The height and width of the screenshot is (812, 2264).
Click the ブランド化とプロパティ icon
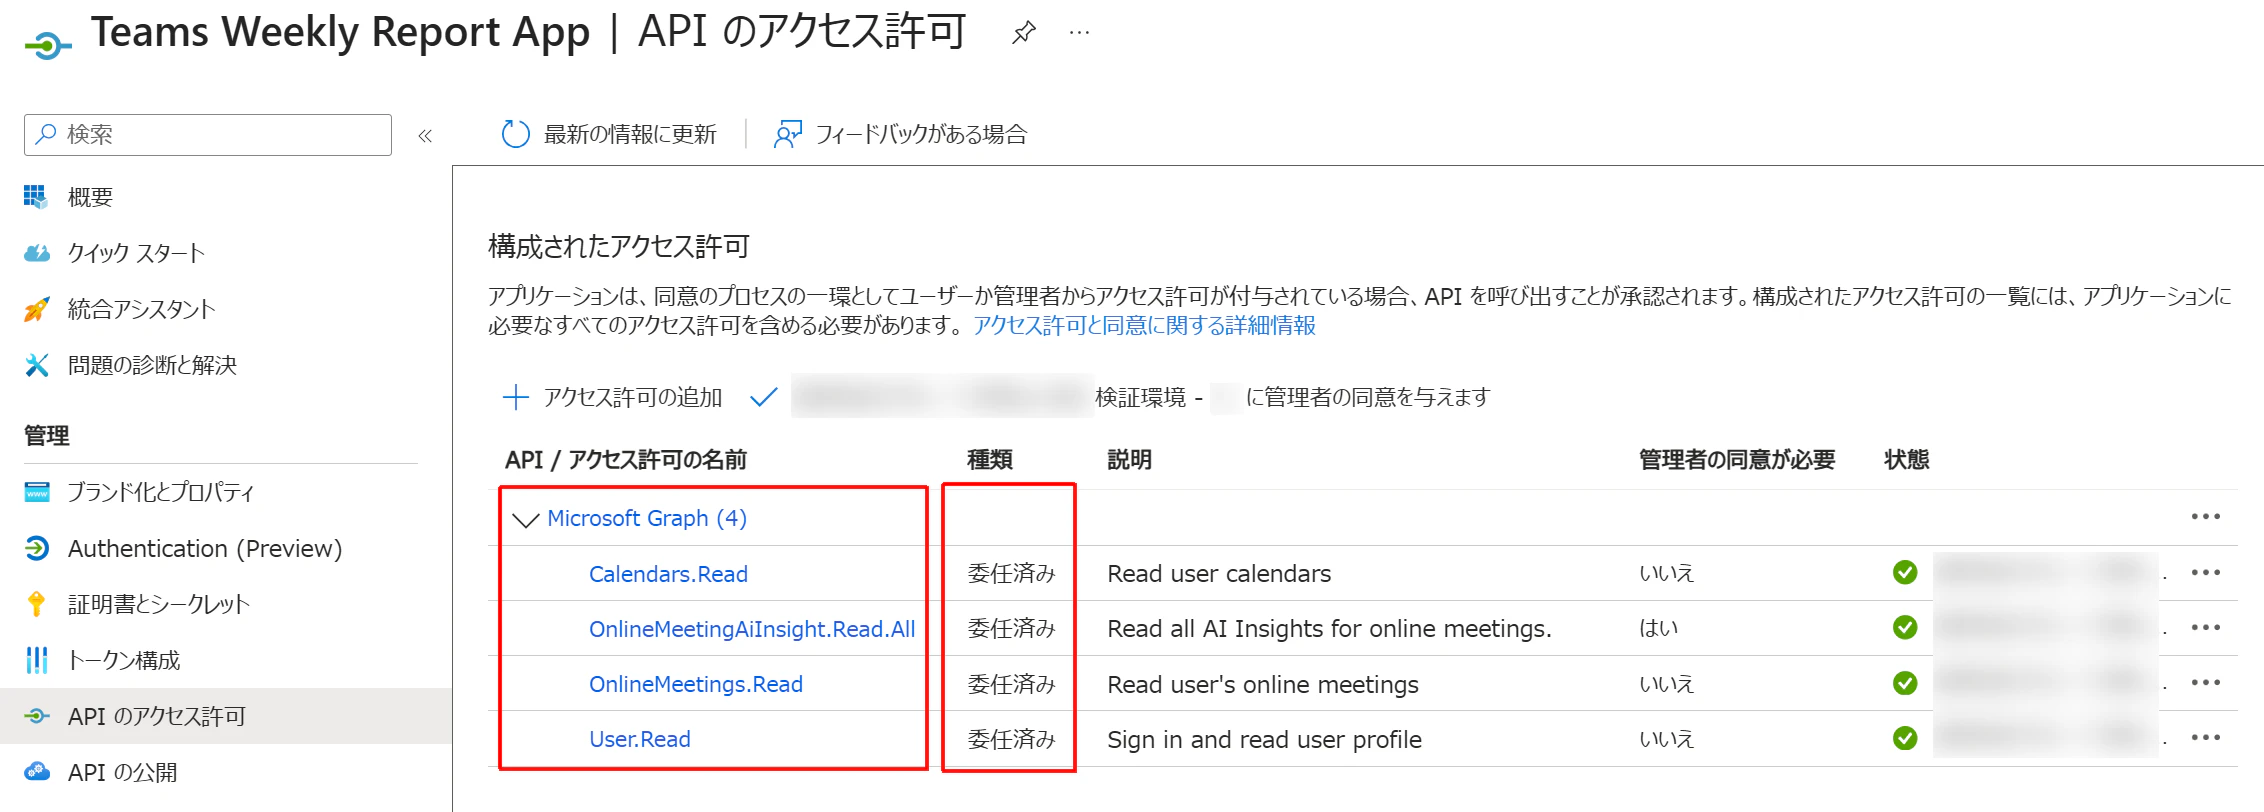point(37,492)
